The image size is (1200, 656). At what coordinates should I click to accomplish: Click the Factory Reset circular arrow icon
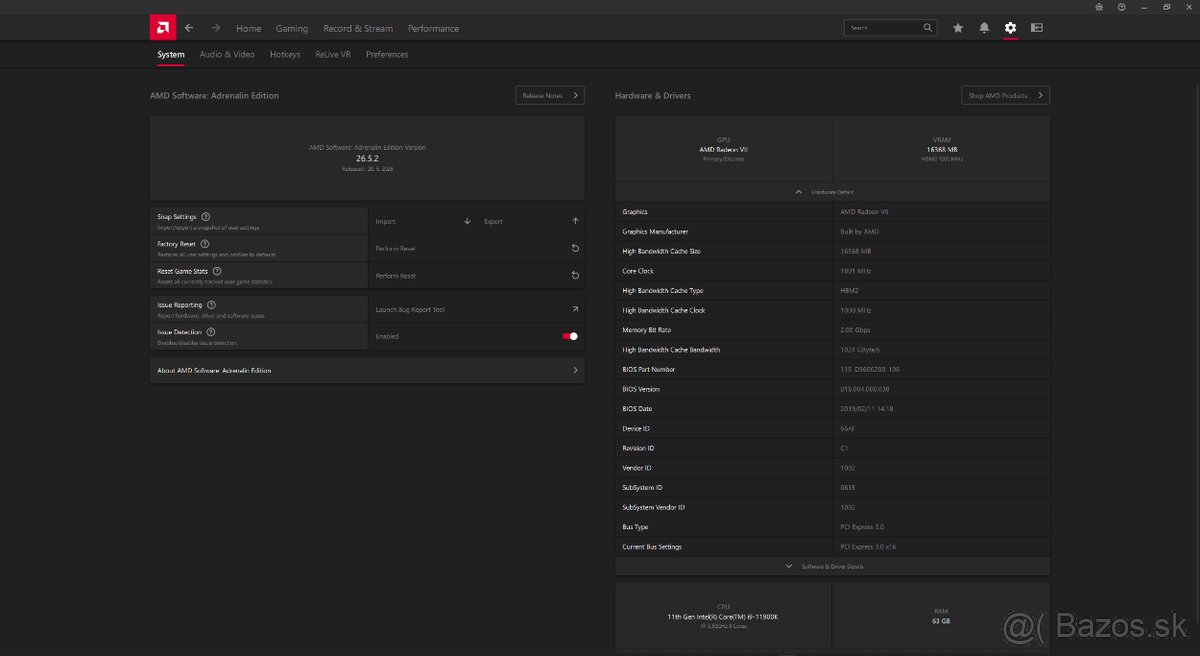coord(575,248)
